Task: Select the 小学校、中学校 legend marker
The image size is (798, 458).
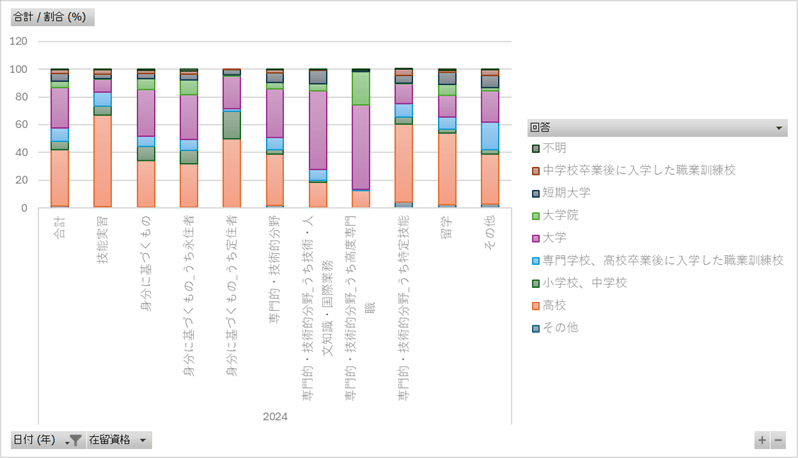Action: pos(535,283)
